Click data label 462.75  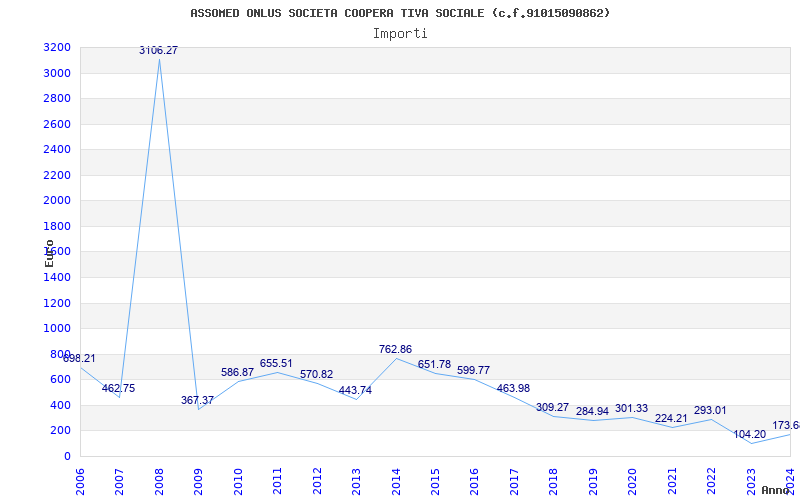coord(118,388)
